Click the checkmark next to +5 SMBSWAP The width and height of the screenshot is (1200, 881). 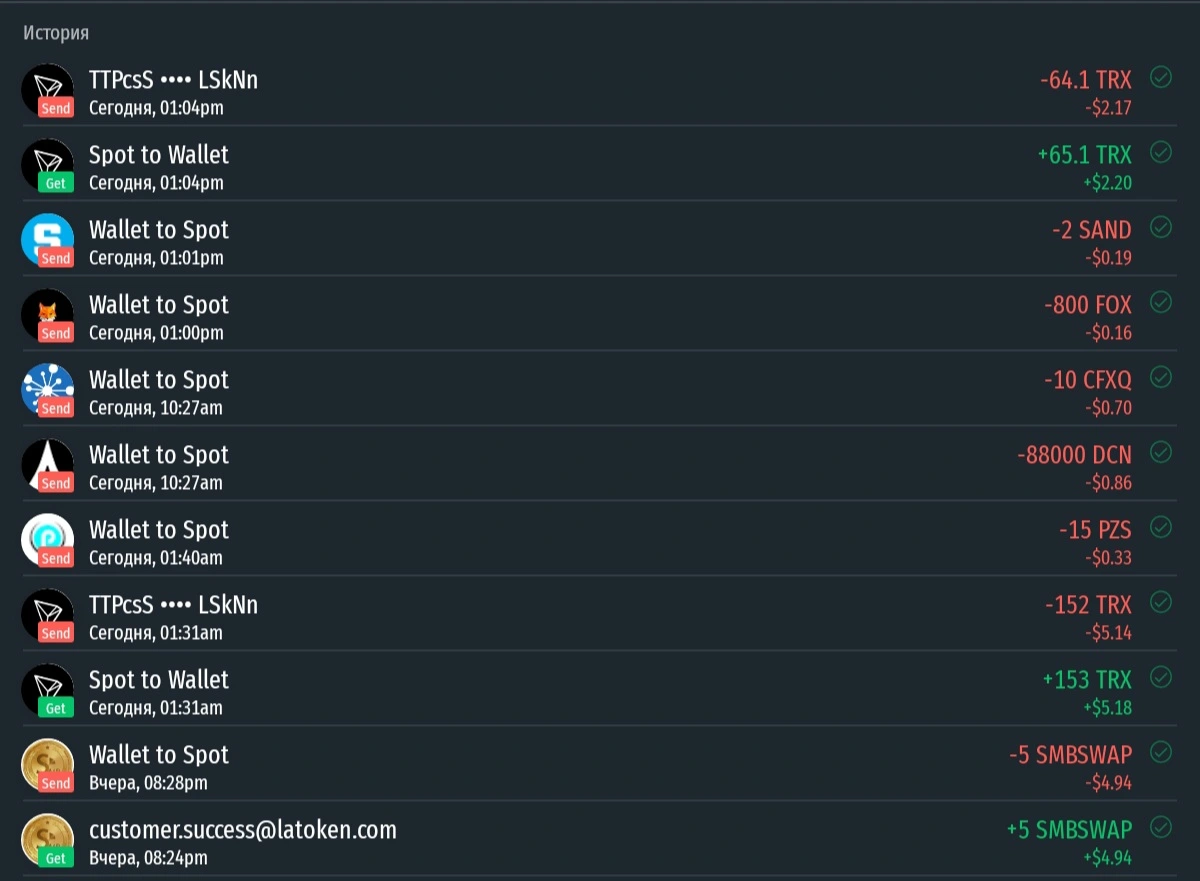click(1161, 827)
